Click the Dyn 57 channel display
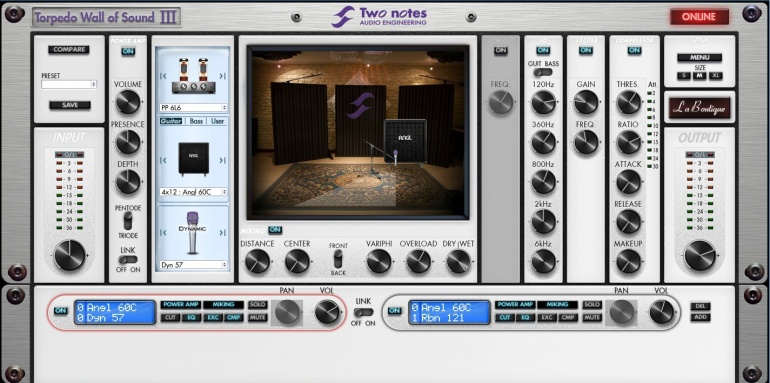This screenshot has width=770, height=383. pyautogui.click(x=115, y=312)
